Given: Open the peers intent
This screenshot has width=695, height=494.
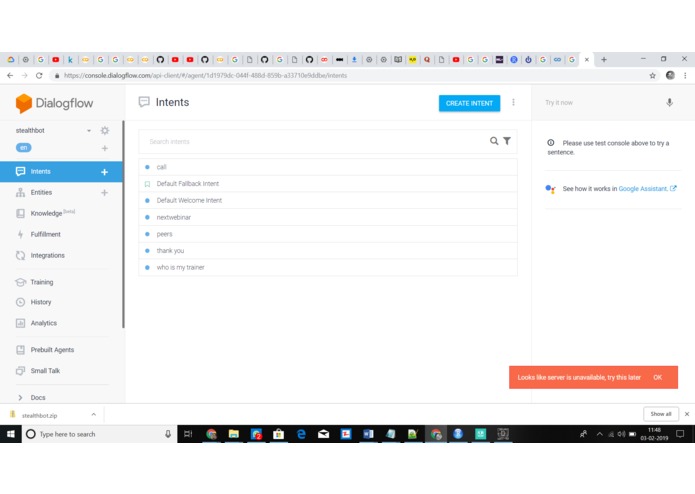Looking at the screenshot, I should click(x=328, y=234).
